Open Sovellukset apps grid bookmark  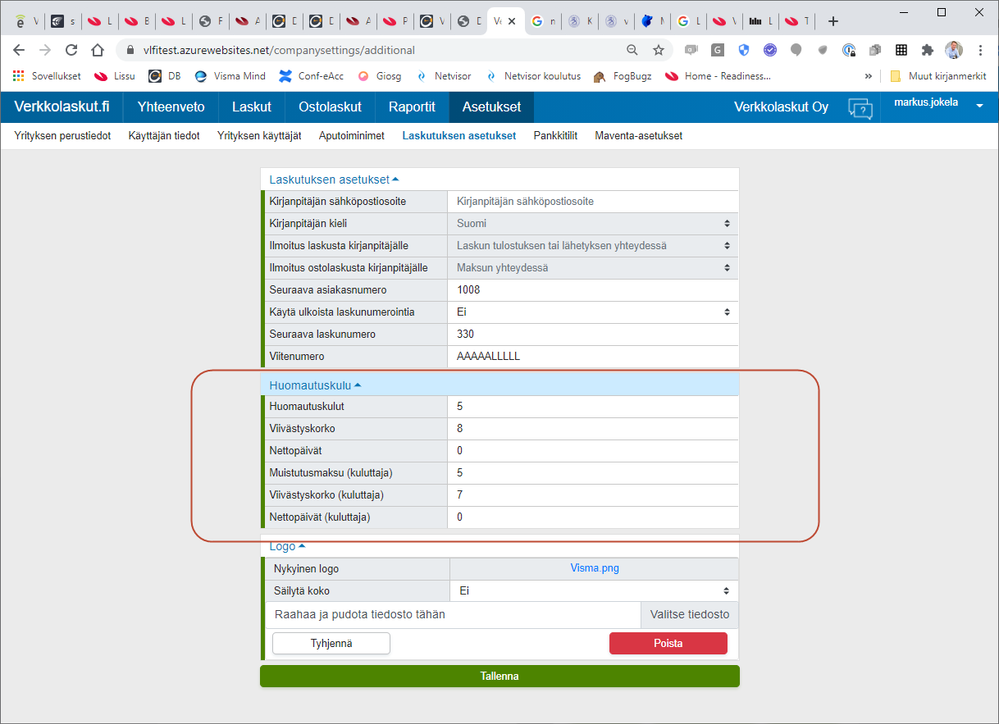pos(47,76)
